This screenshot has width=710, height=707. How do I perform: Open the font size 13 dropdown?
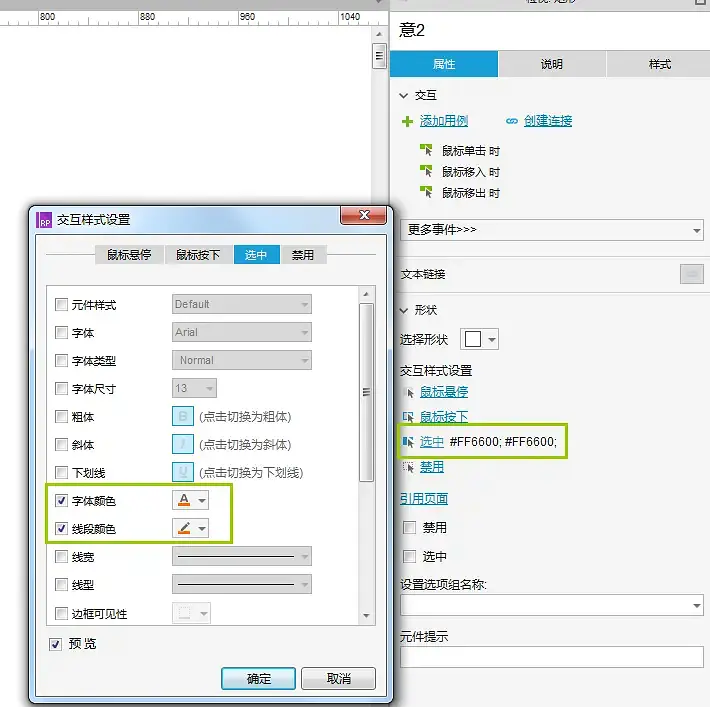click(x=194, y=388)
